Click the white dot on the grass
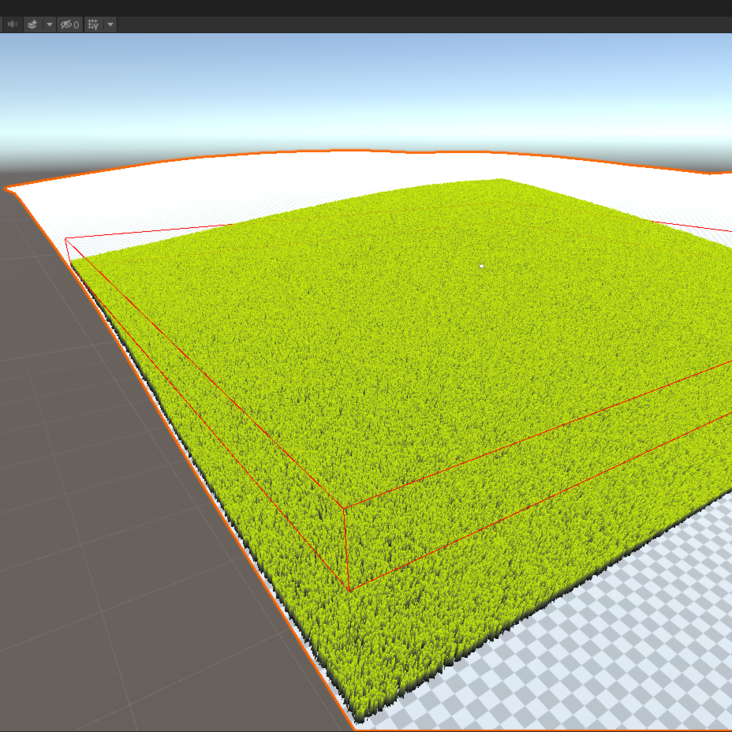Screen dimensions: 732x732 pyautogui.click(x=482, y=266)
